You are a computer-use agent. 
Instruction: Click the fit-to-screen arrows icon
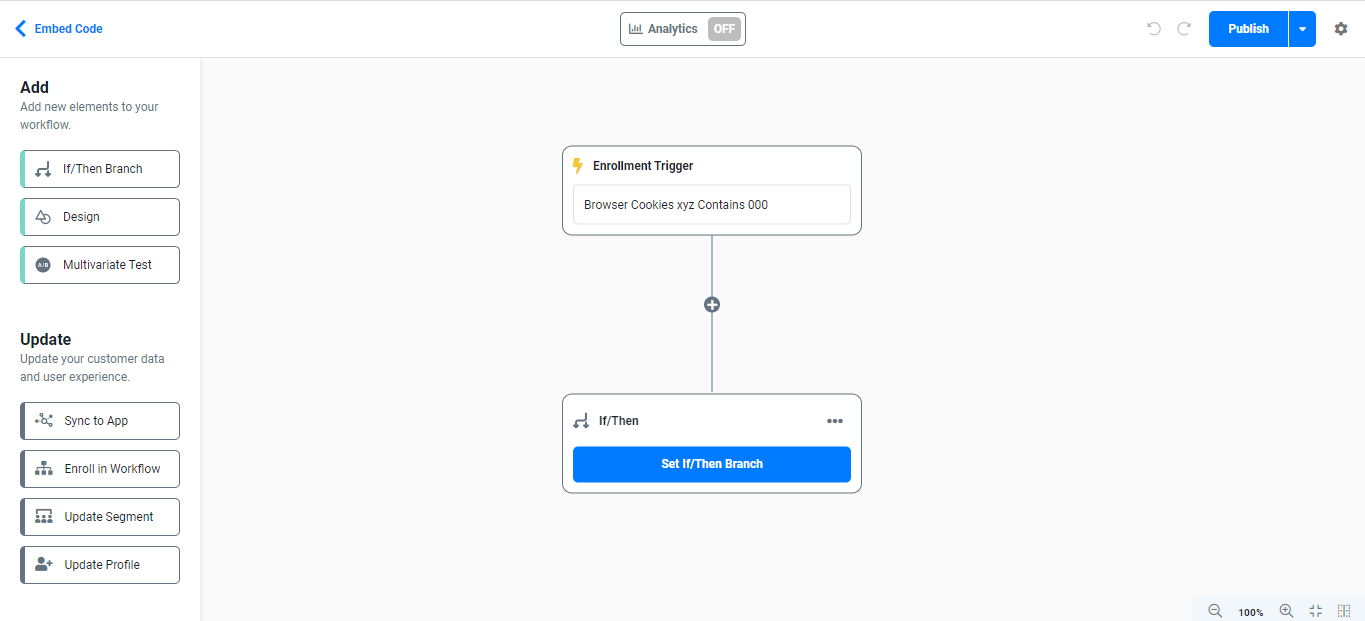pos(1315,611)
